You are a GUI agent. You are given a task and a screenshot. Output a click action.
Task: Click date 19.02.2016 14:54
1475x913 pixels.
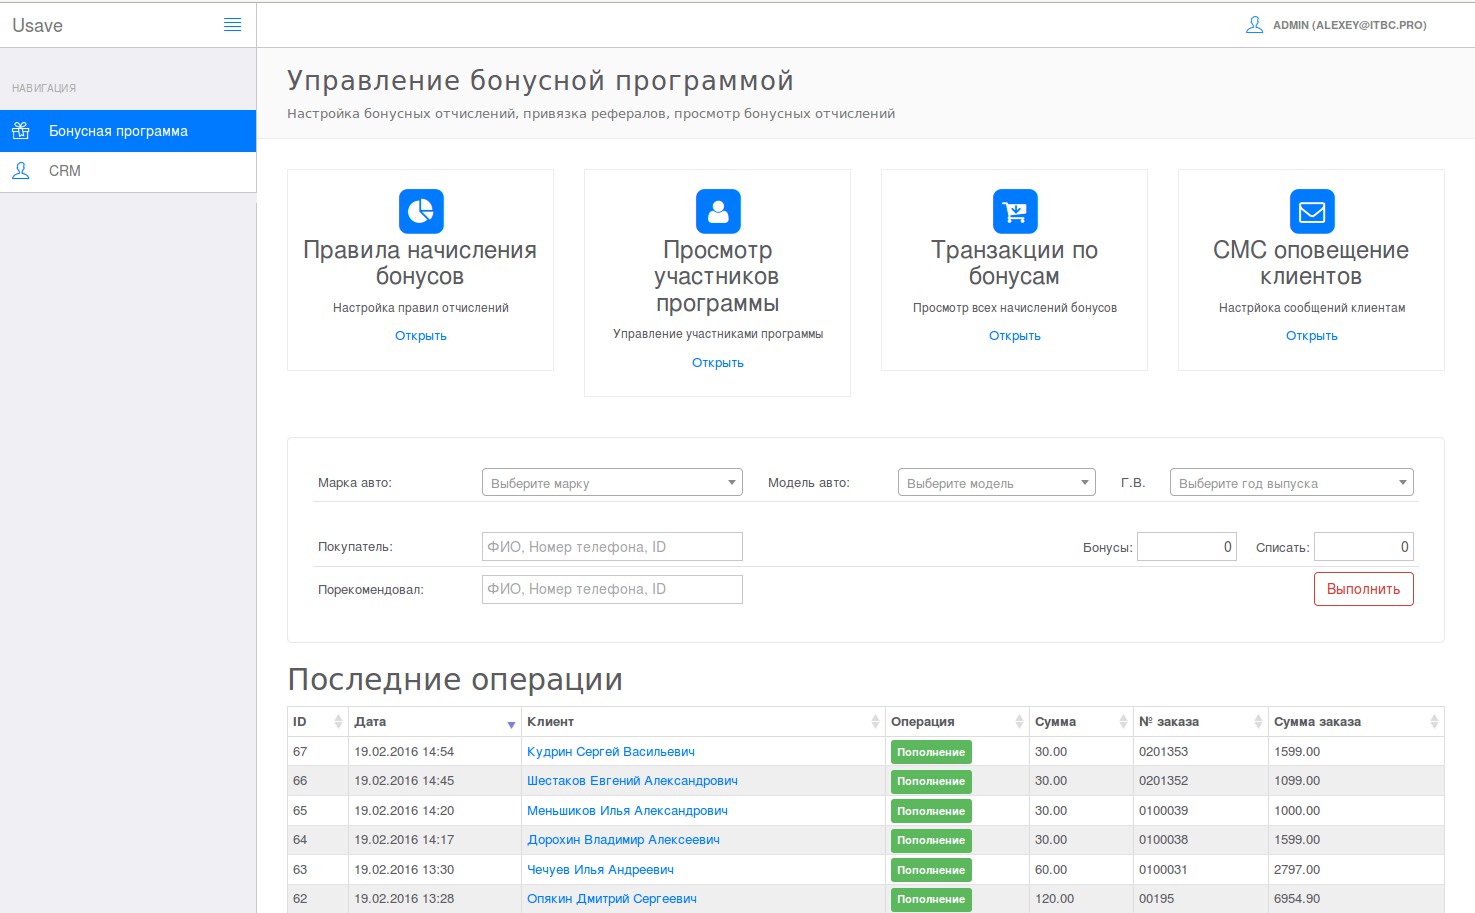point(404,752)
